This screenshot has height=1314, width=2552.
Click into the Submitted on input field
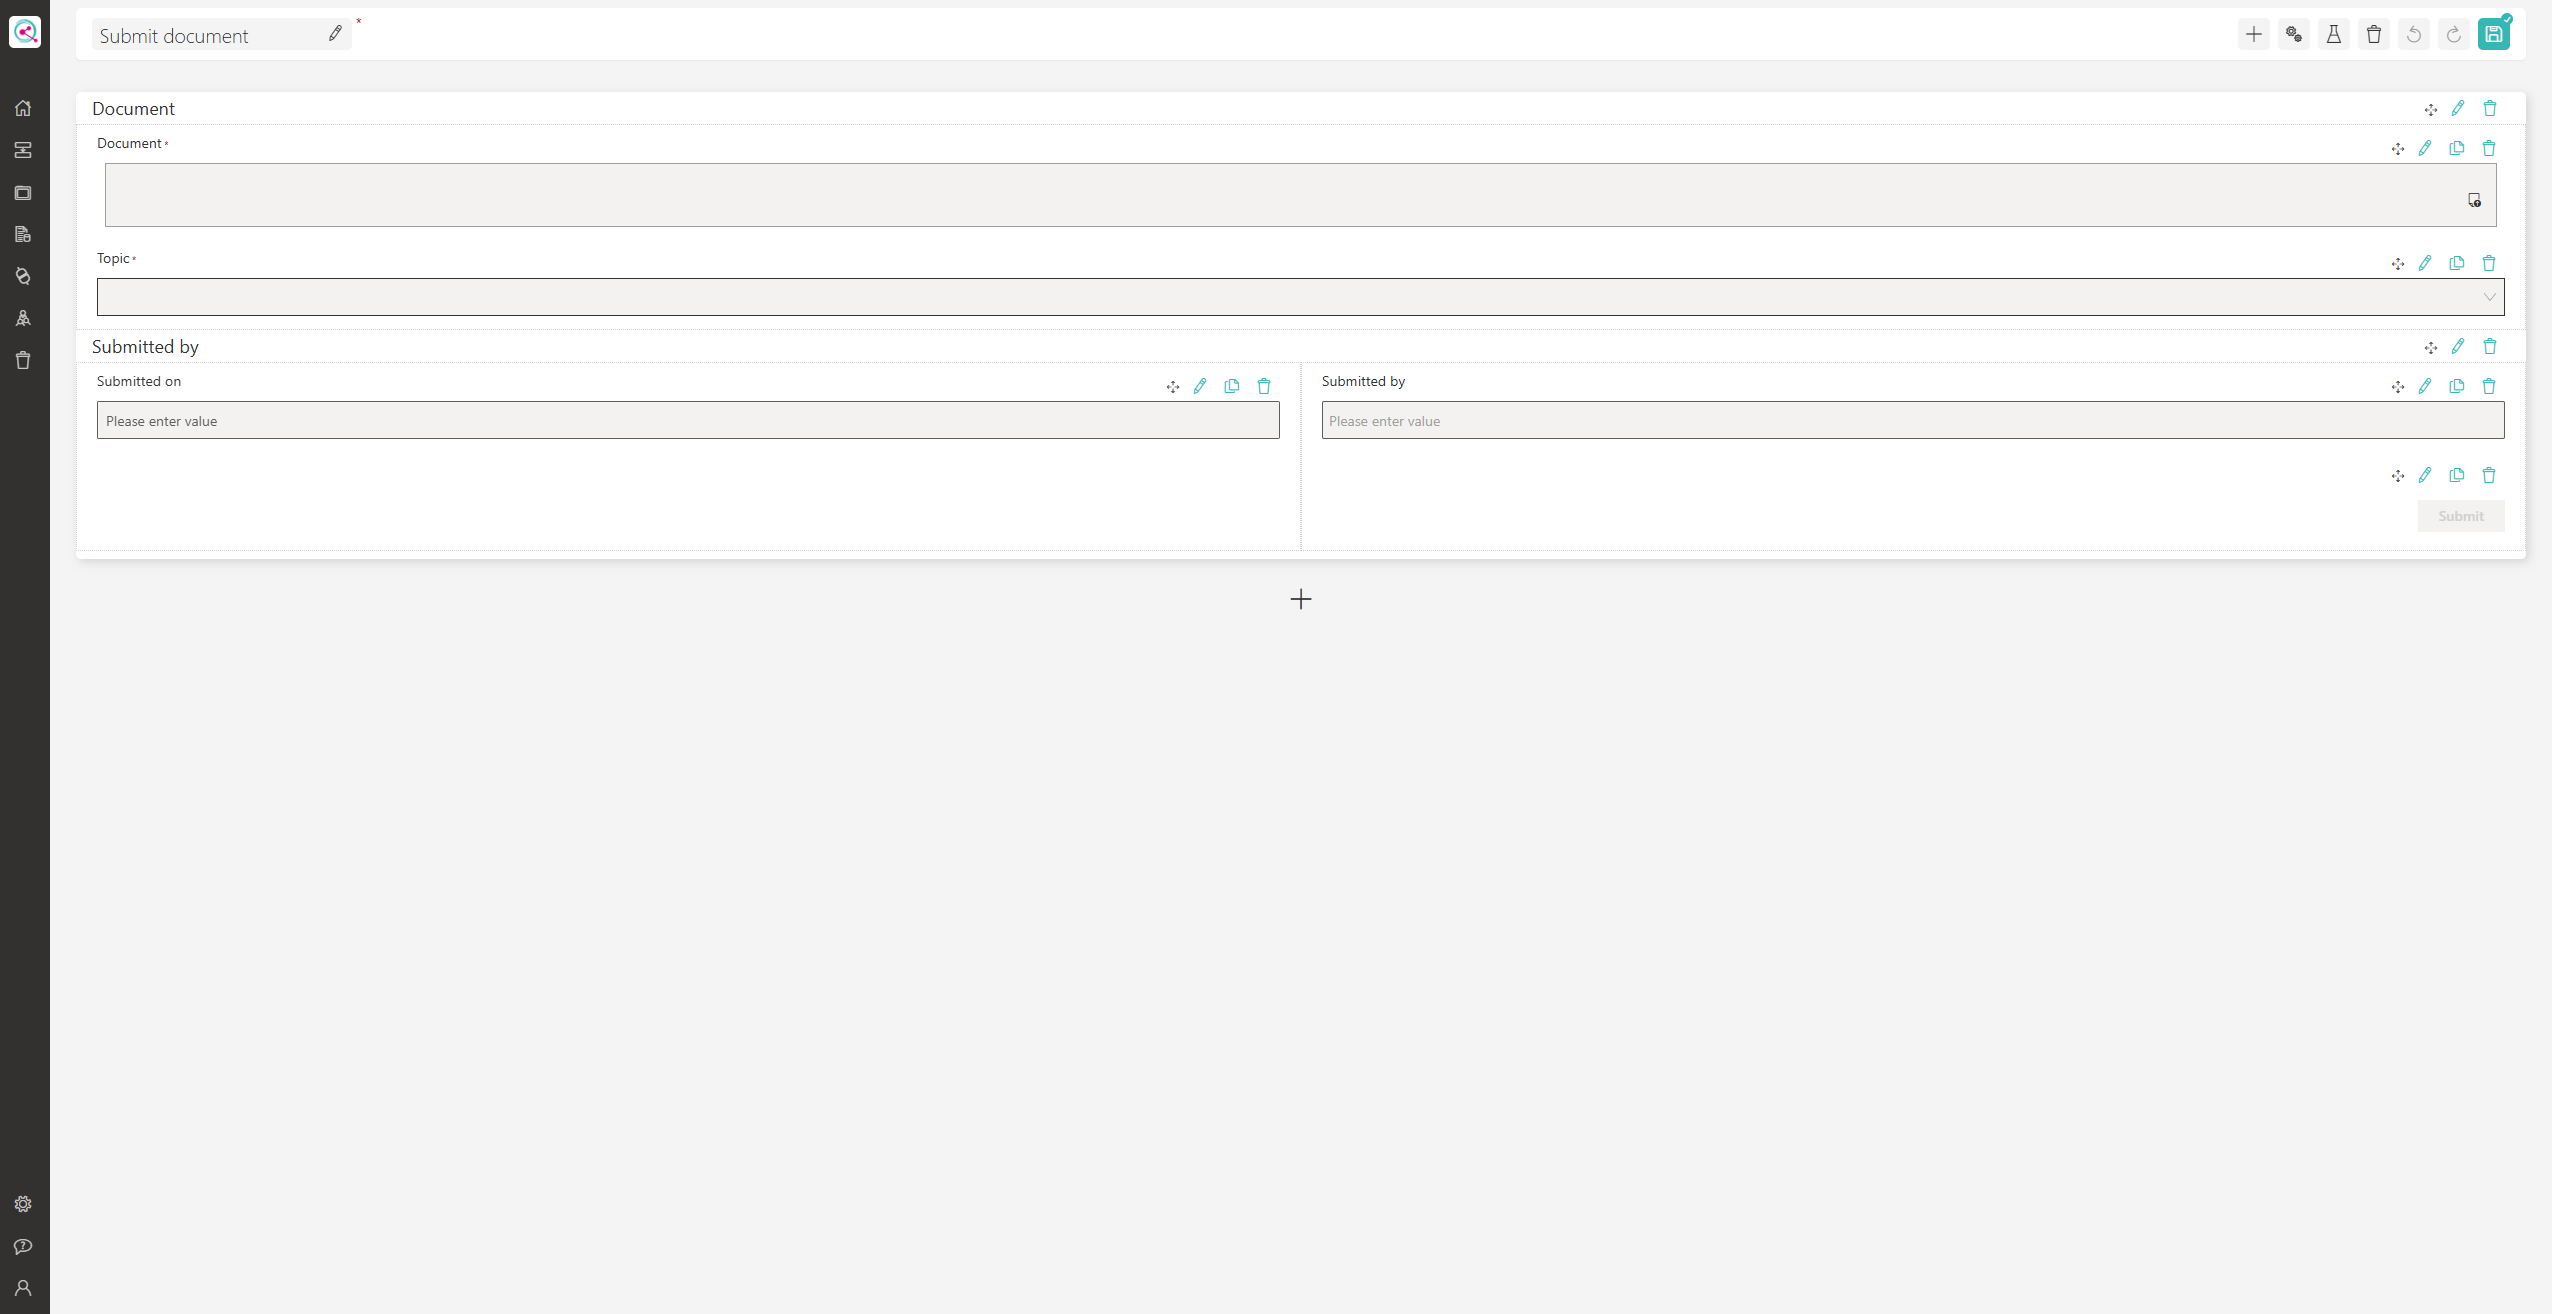coord(688,421)
